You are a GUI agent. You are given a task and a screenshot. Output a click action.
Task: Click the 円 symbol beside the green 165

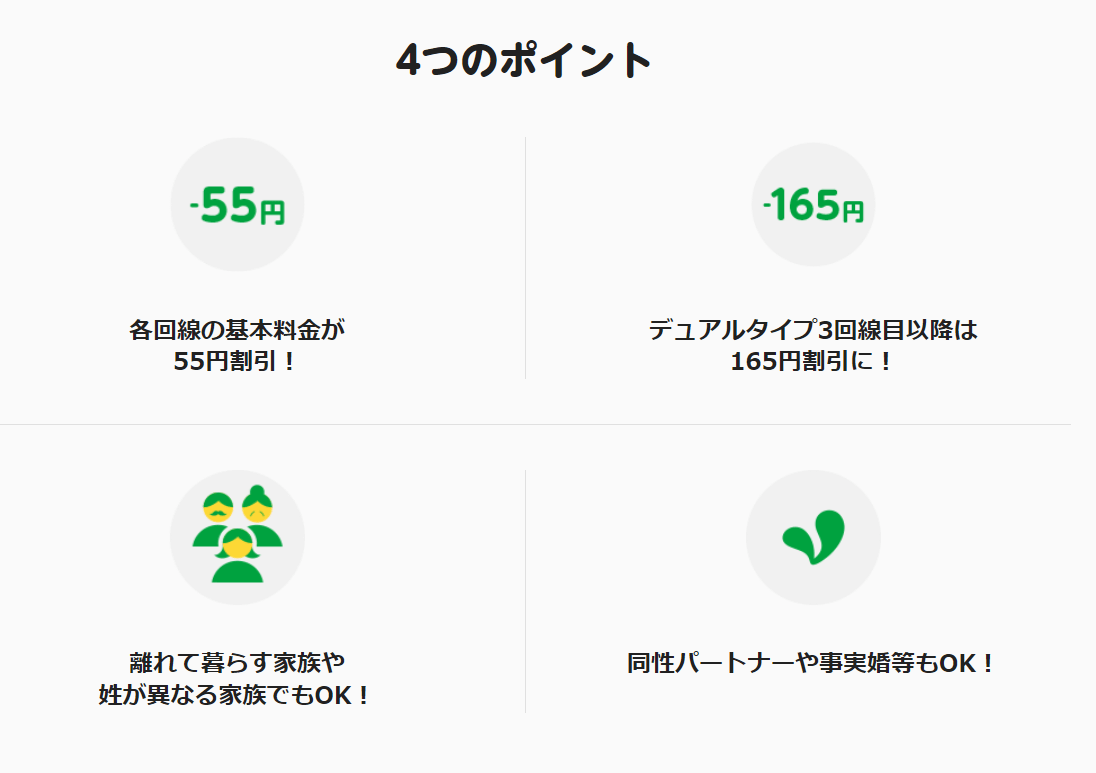[x=853, y=212]
